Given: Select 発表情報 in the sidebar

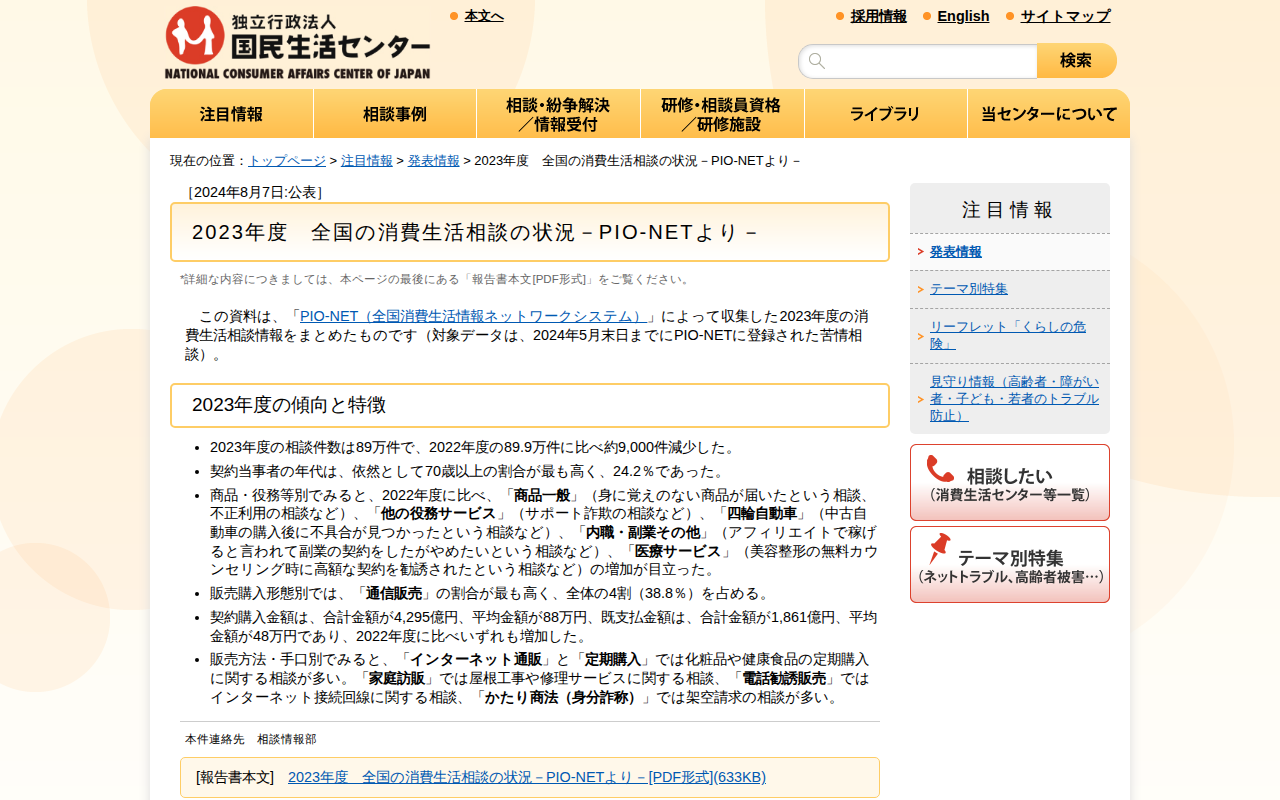Looking at the screenshot, I should (x=956, y=252).
